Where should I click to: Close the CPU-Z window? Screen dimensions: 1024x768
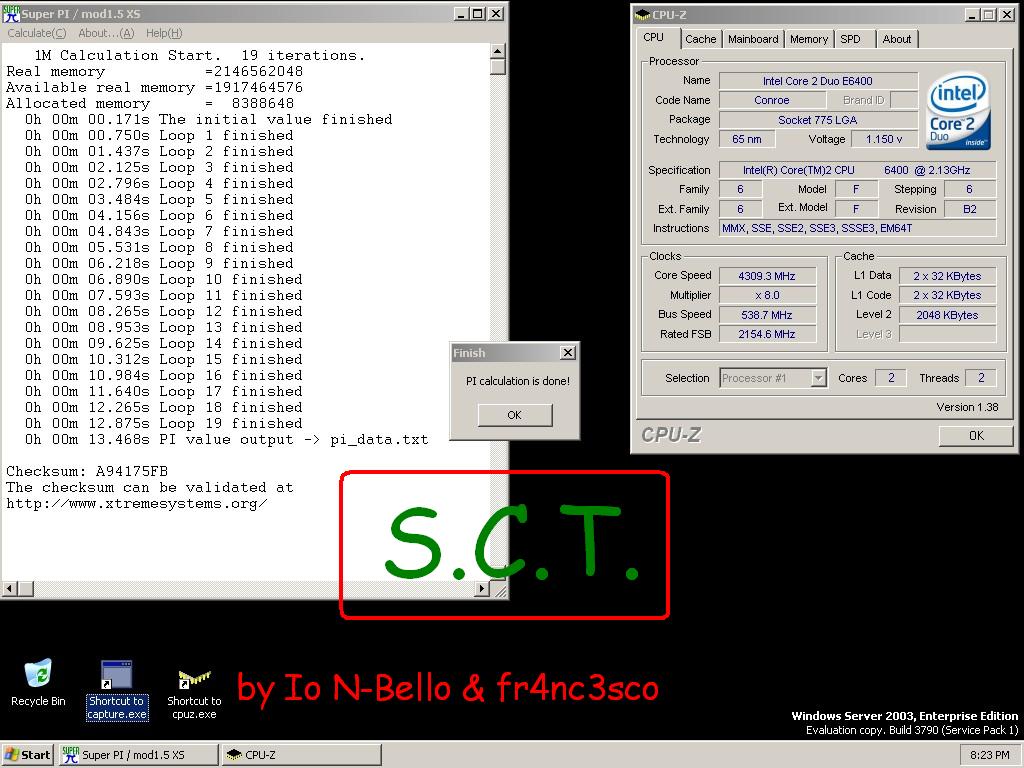(1007, 14)
